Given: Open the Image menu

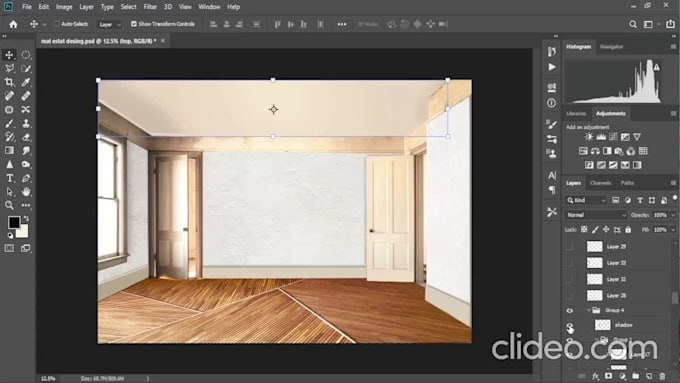Looking at the screenshot, I should (x=64, y=7).
